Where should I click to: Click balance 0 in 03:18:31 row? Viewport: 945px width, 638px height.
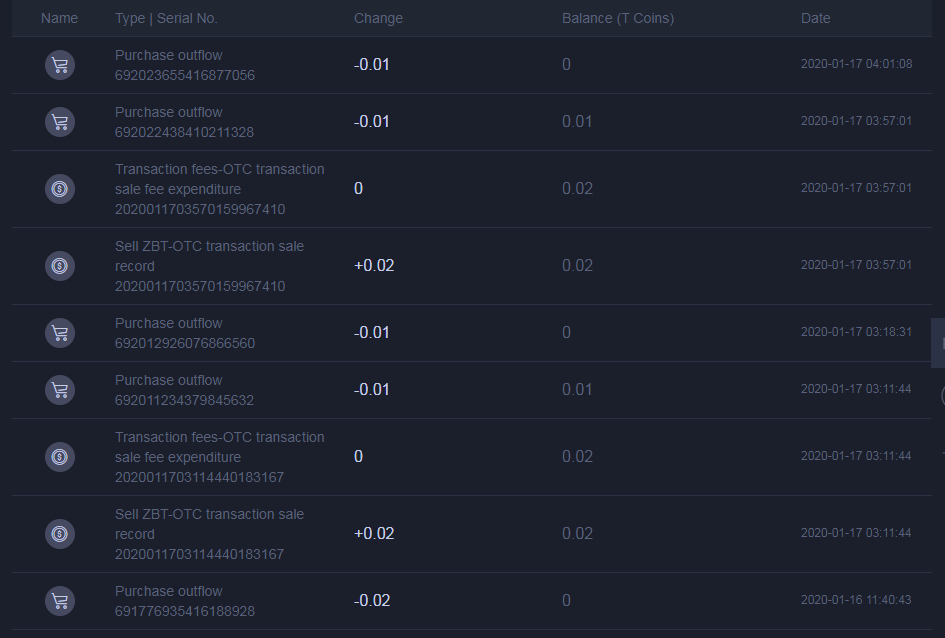tap(567, 333)
